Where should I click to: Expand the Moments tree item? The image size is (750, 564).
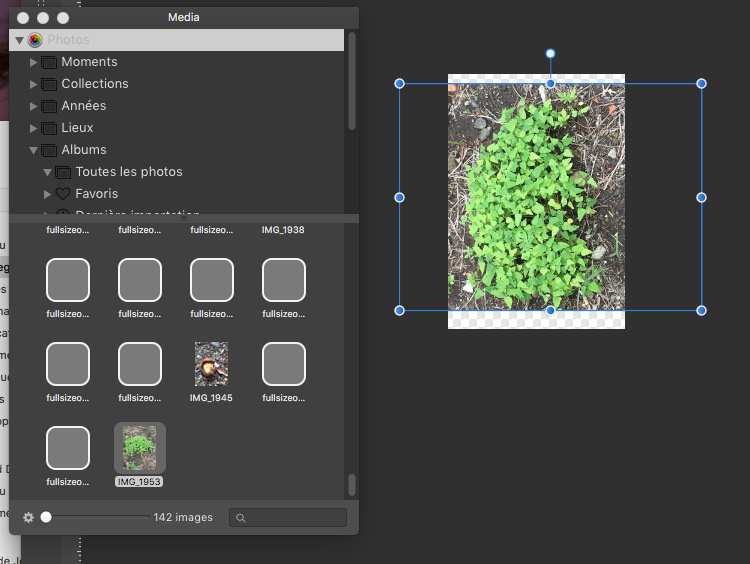(x=33, y=62)
